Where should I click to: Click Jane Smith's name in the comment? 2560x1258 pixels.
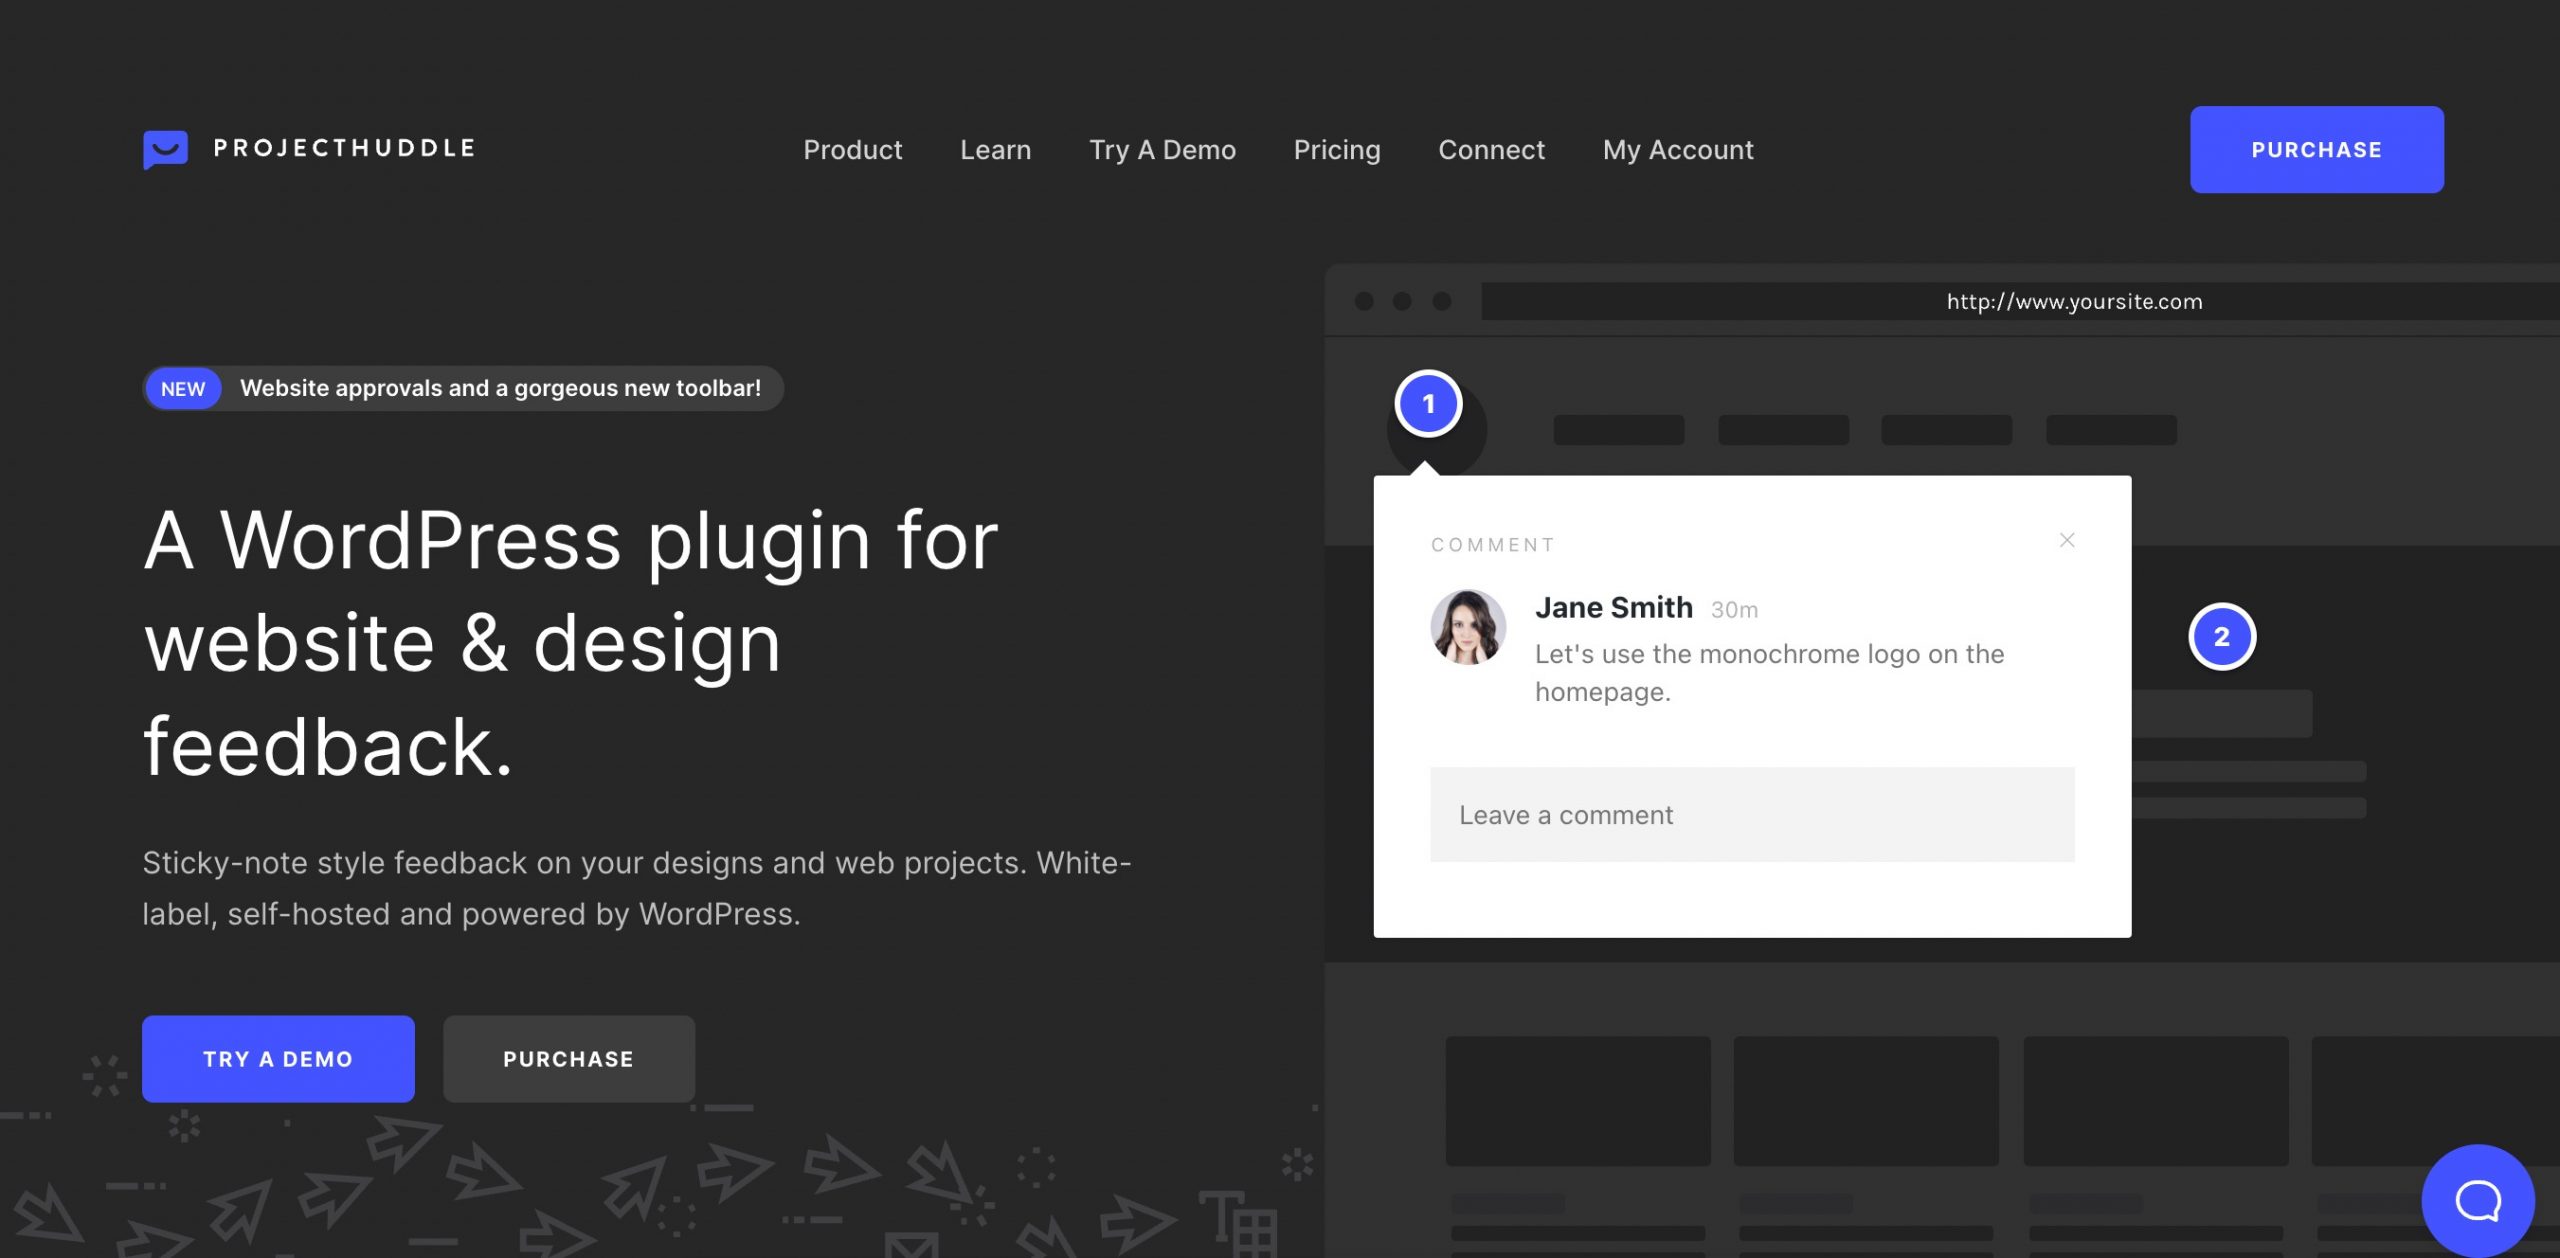[1613, 606]
